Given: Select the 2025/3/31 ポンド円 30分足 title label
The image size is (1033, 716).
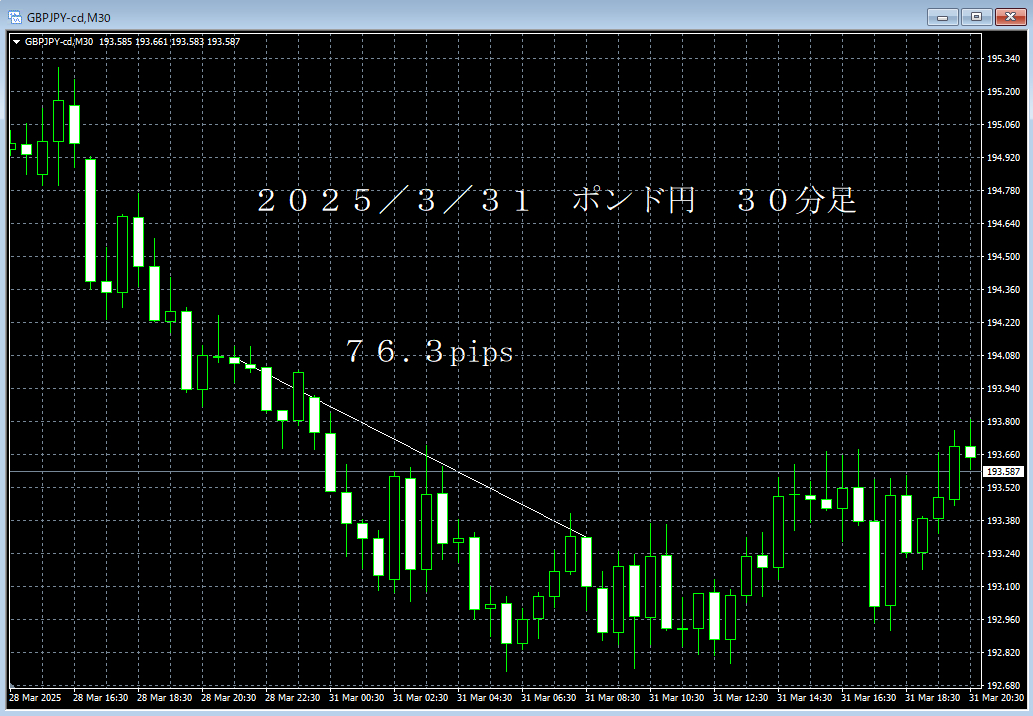Looking at the screenshot, I should click(557, 200).
